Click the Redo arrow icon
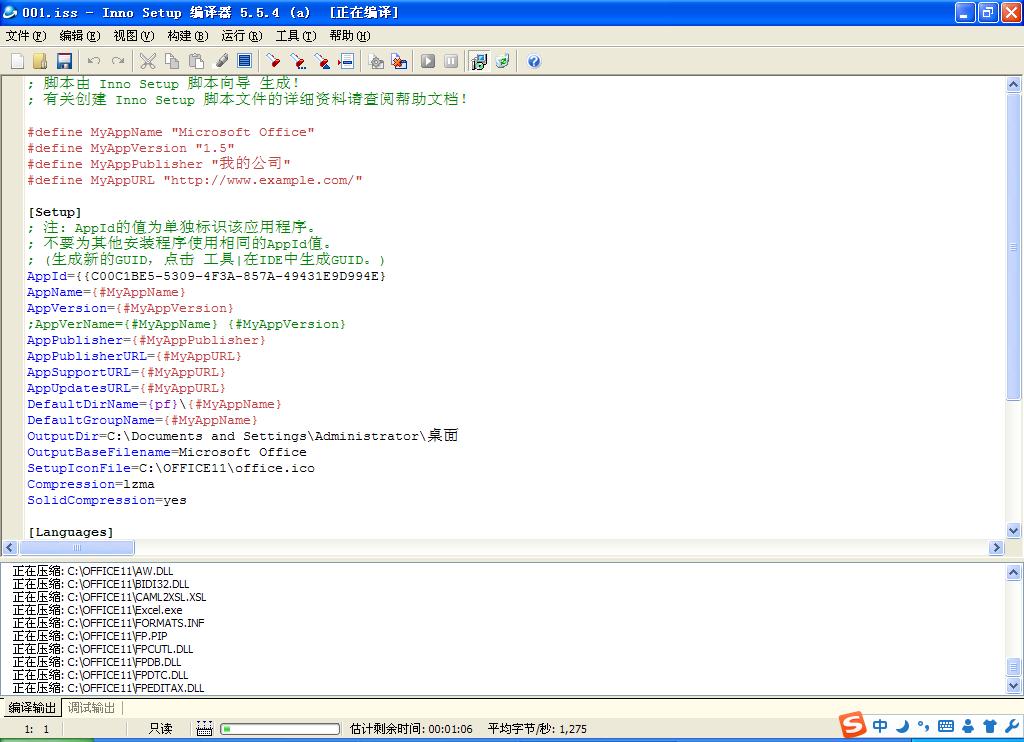The image size is (1024, 742). (118, 61)
